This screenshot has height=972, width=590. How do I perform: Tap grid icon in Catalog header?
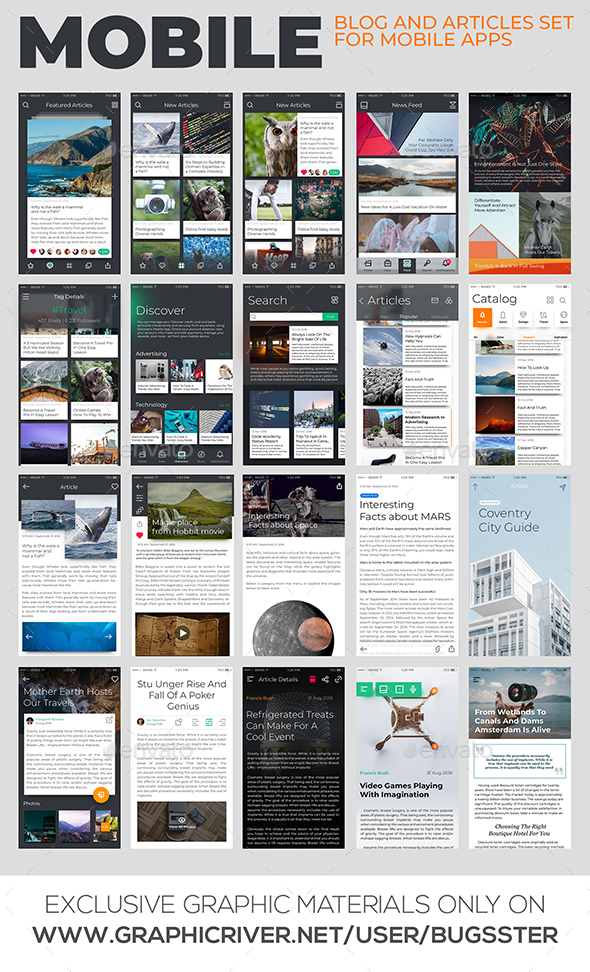[x=550, y=300]
